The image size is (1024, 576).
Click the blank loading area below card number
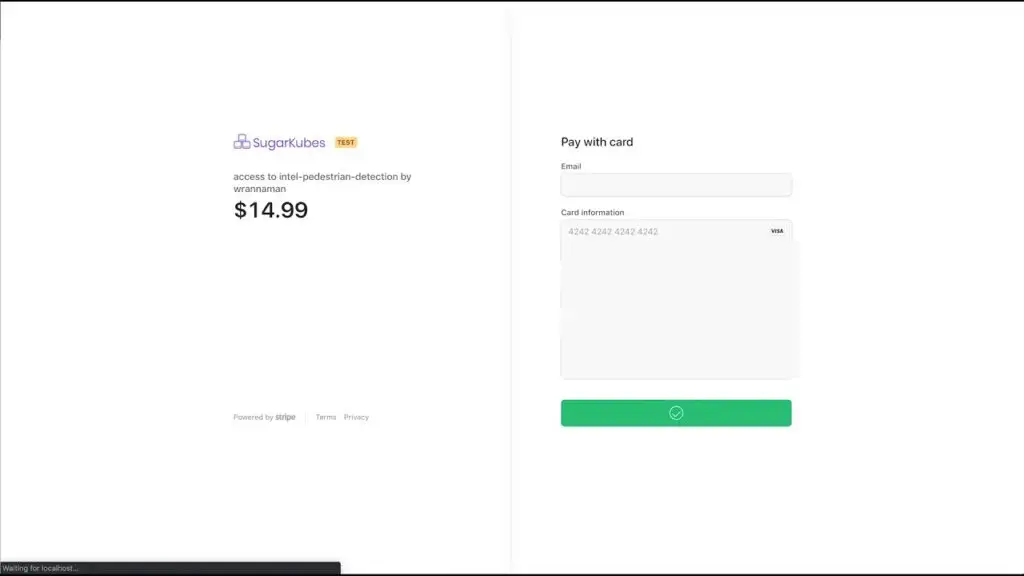pos(676,310)
